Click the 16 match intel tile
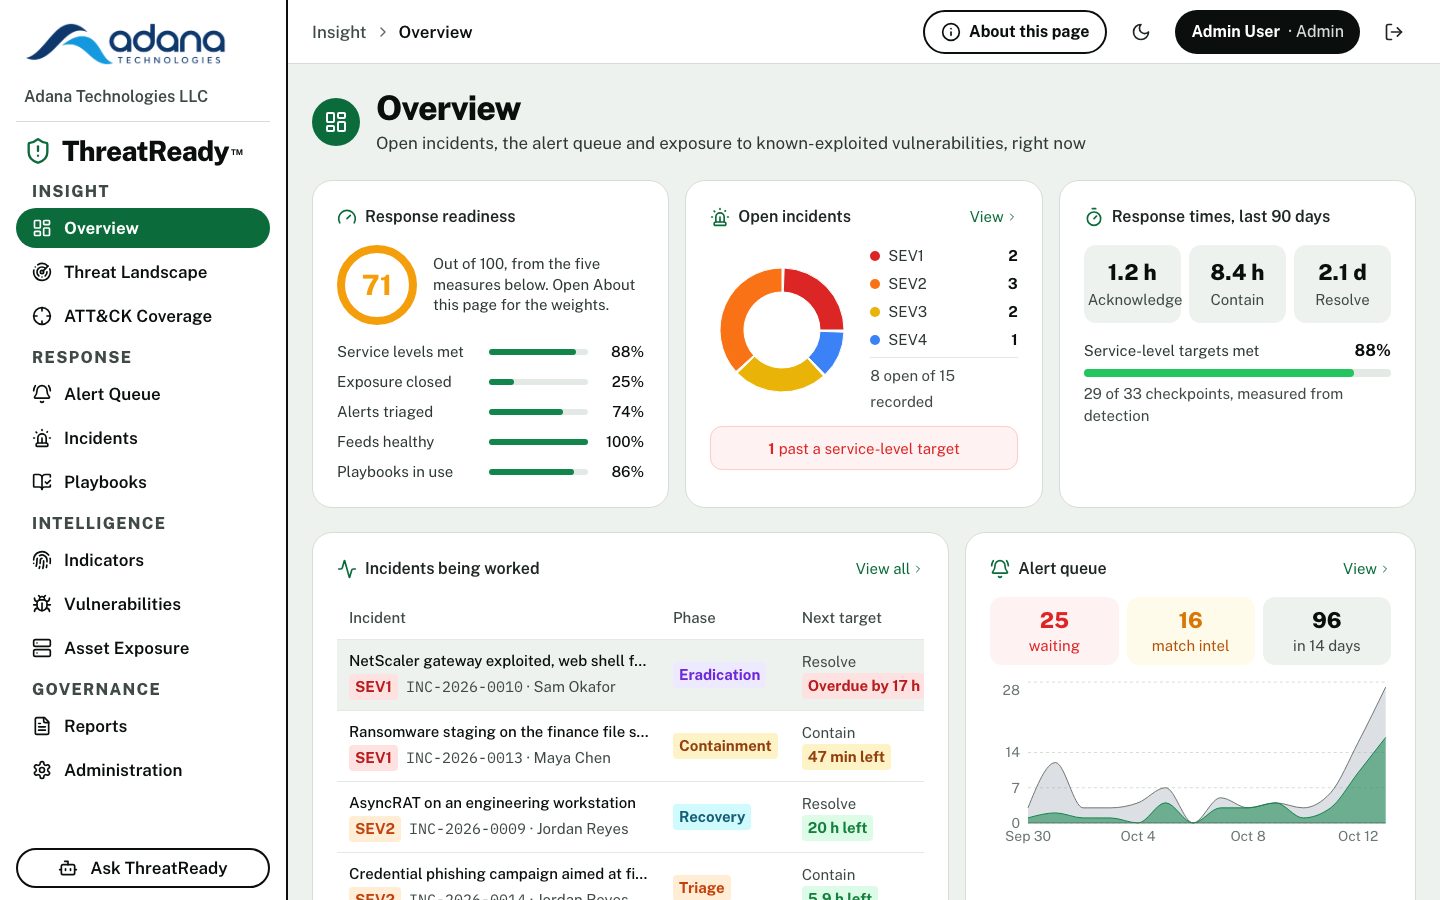This screenshot has height=900, width=1440. tap(1190, 631)
